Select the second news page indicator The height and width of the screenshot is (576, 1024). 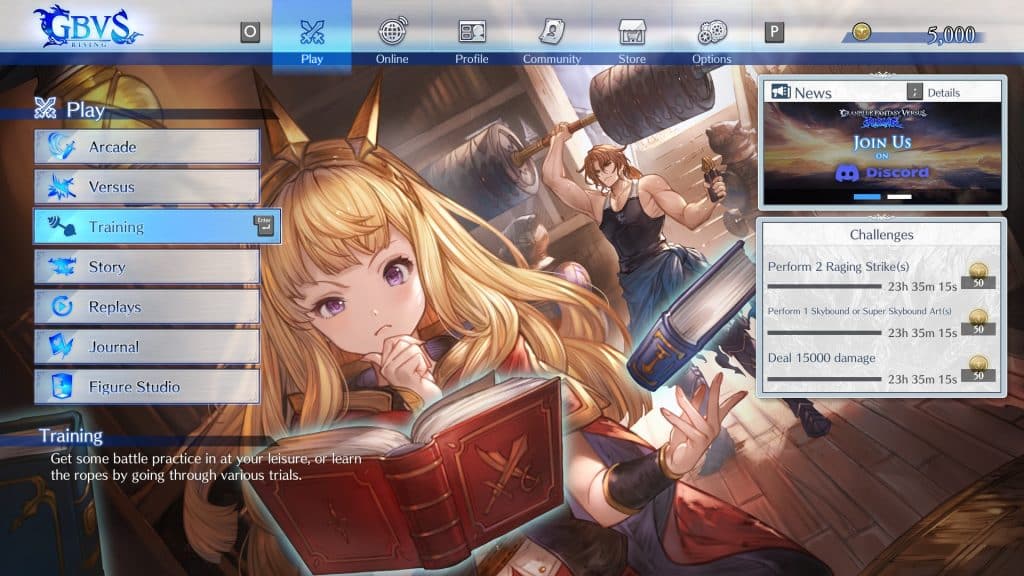coord(899,197)
